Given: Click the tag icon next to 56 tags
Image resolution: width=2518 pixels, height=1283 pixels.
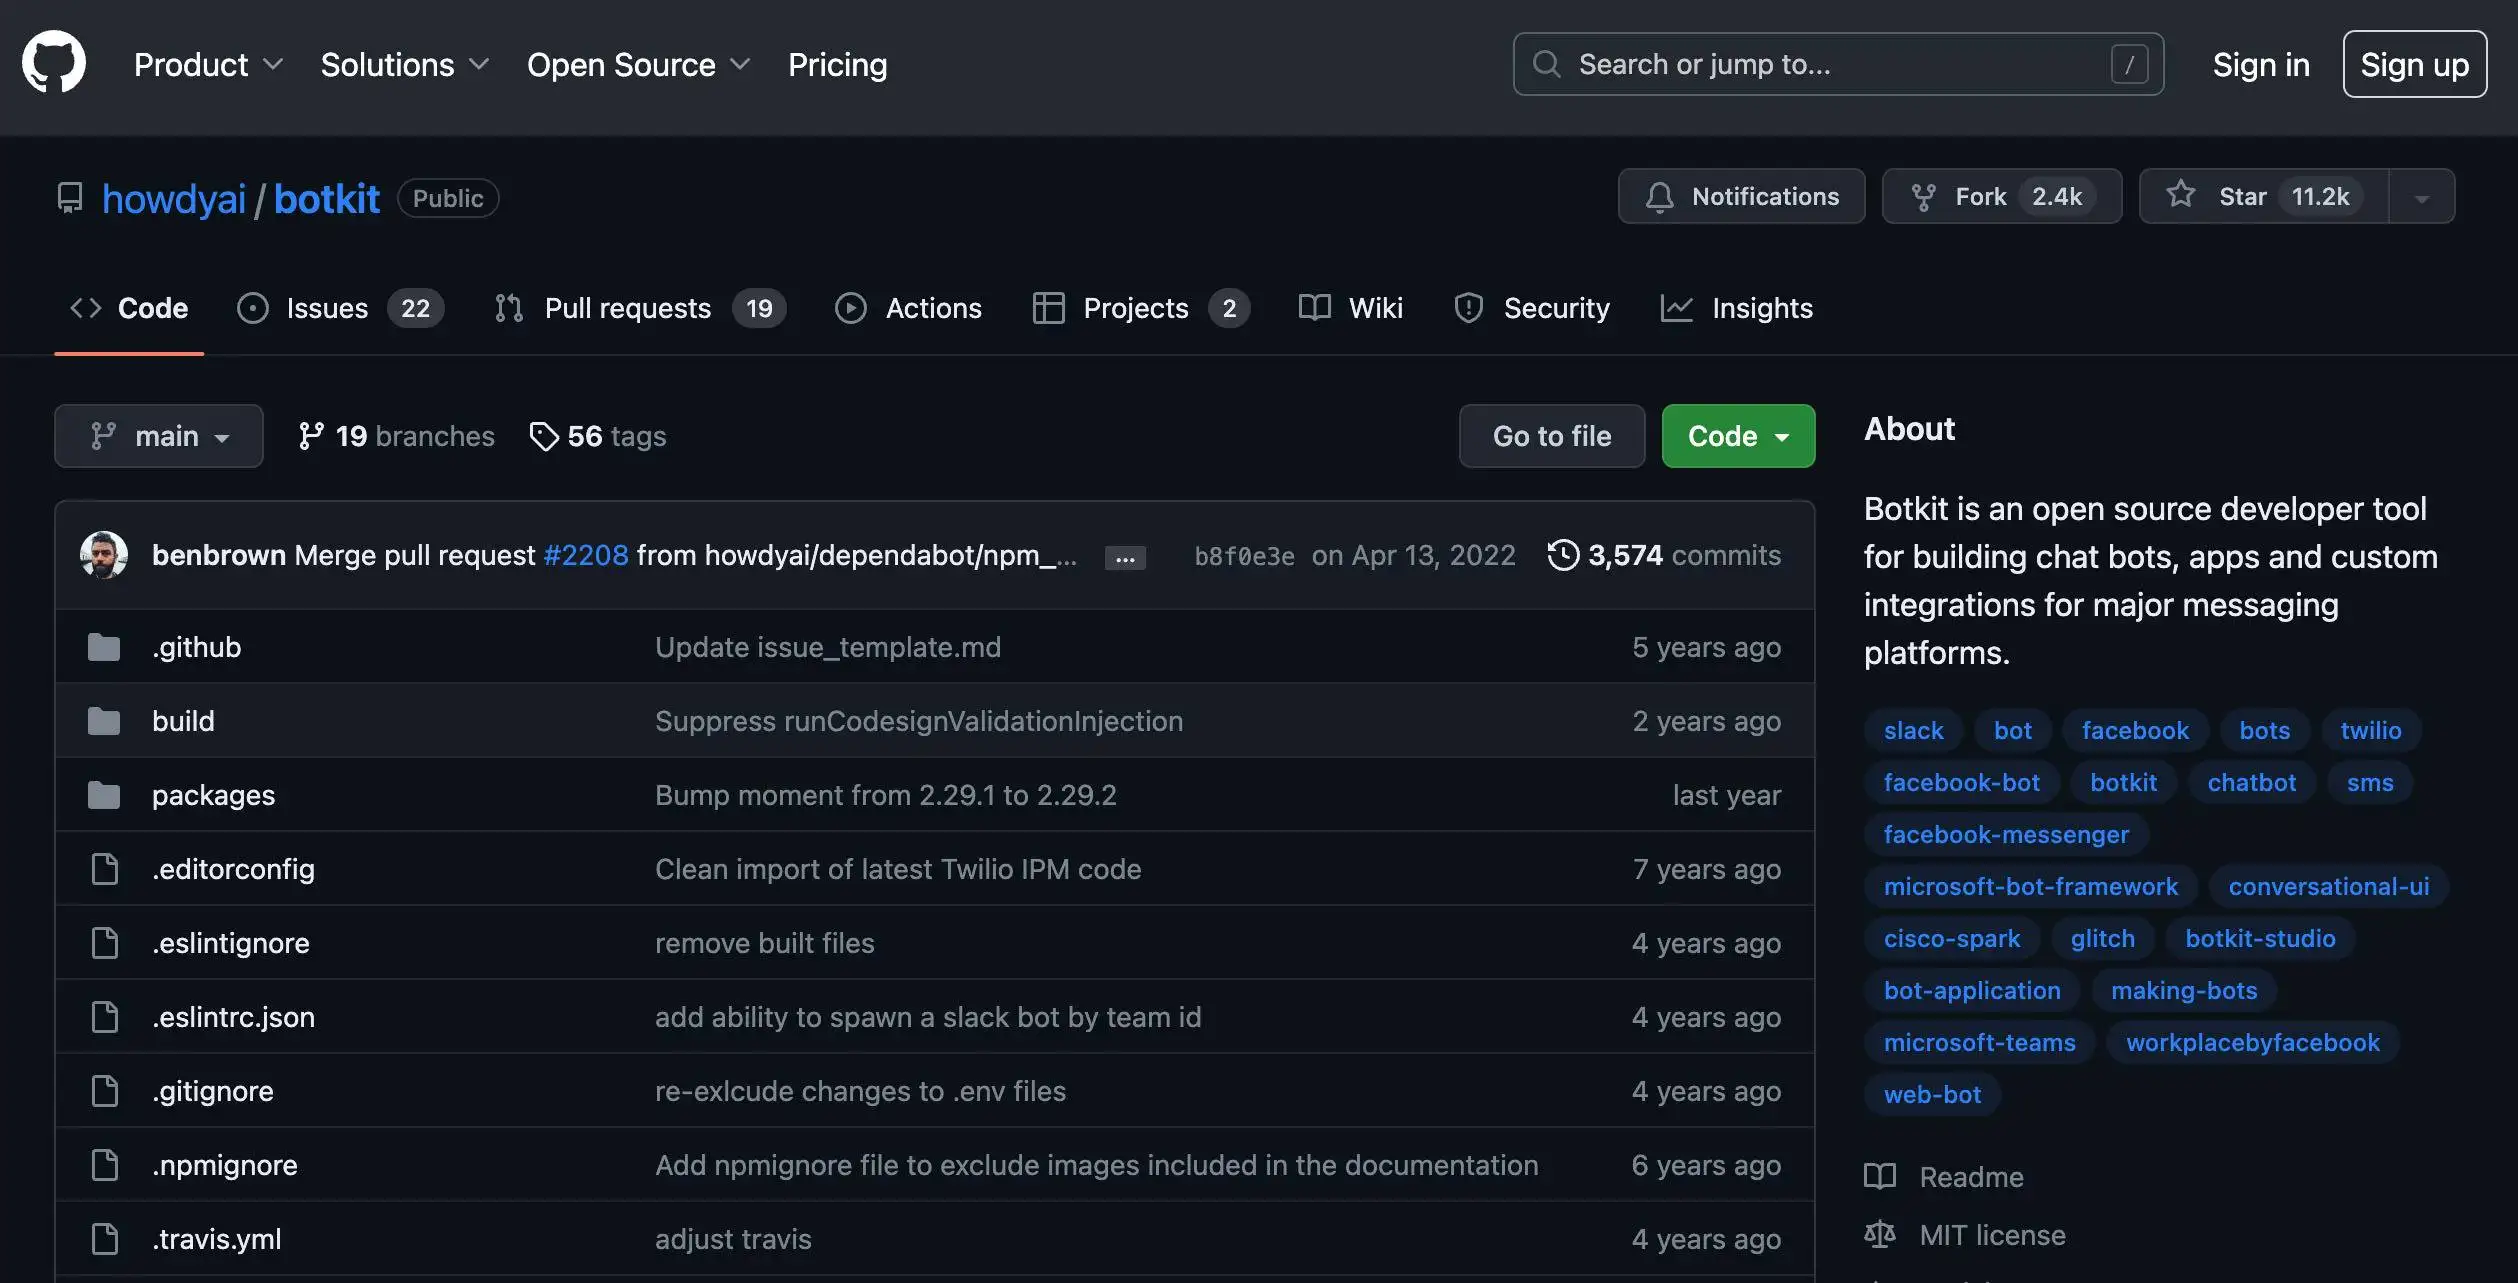Looking at the screenshot, I should tap(544, 436).
